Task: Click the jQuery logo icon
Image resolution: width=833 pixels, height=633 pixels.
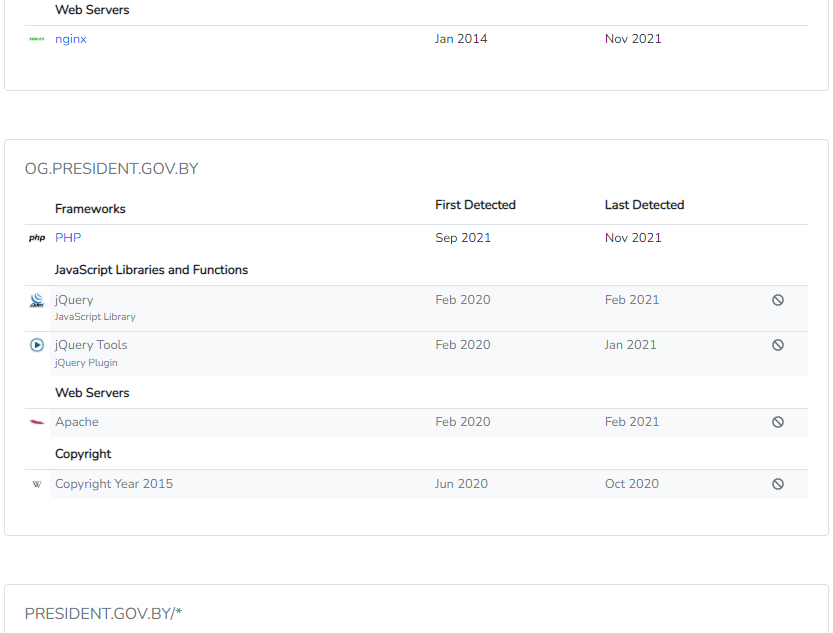Action: [x=37, y=300]
